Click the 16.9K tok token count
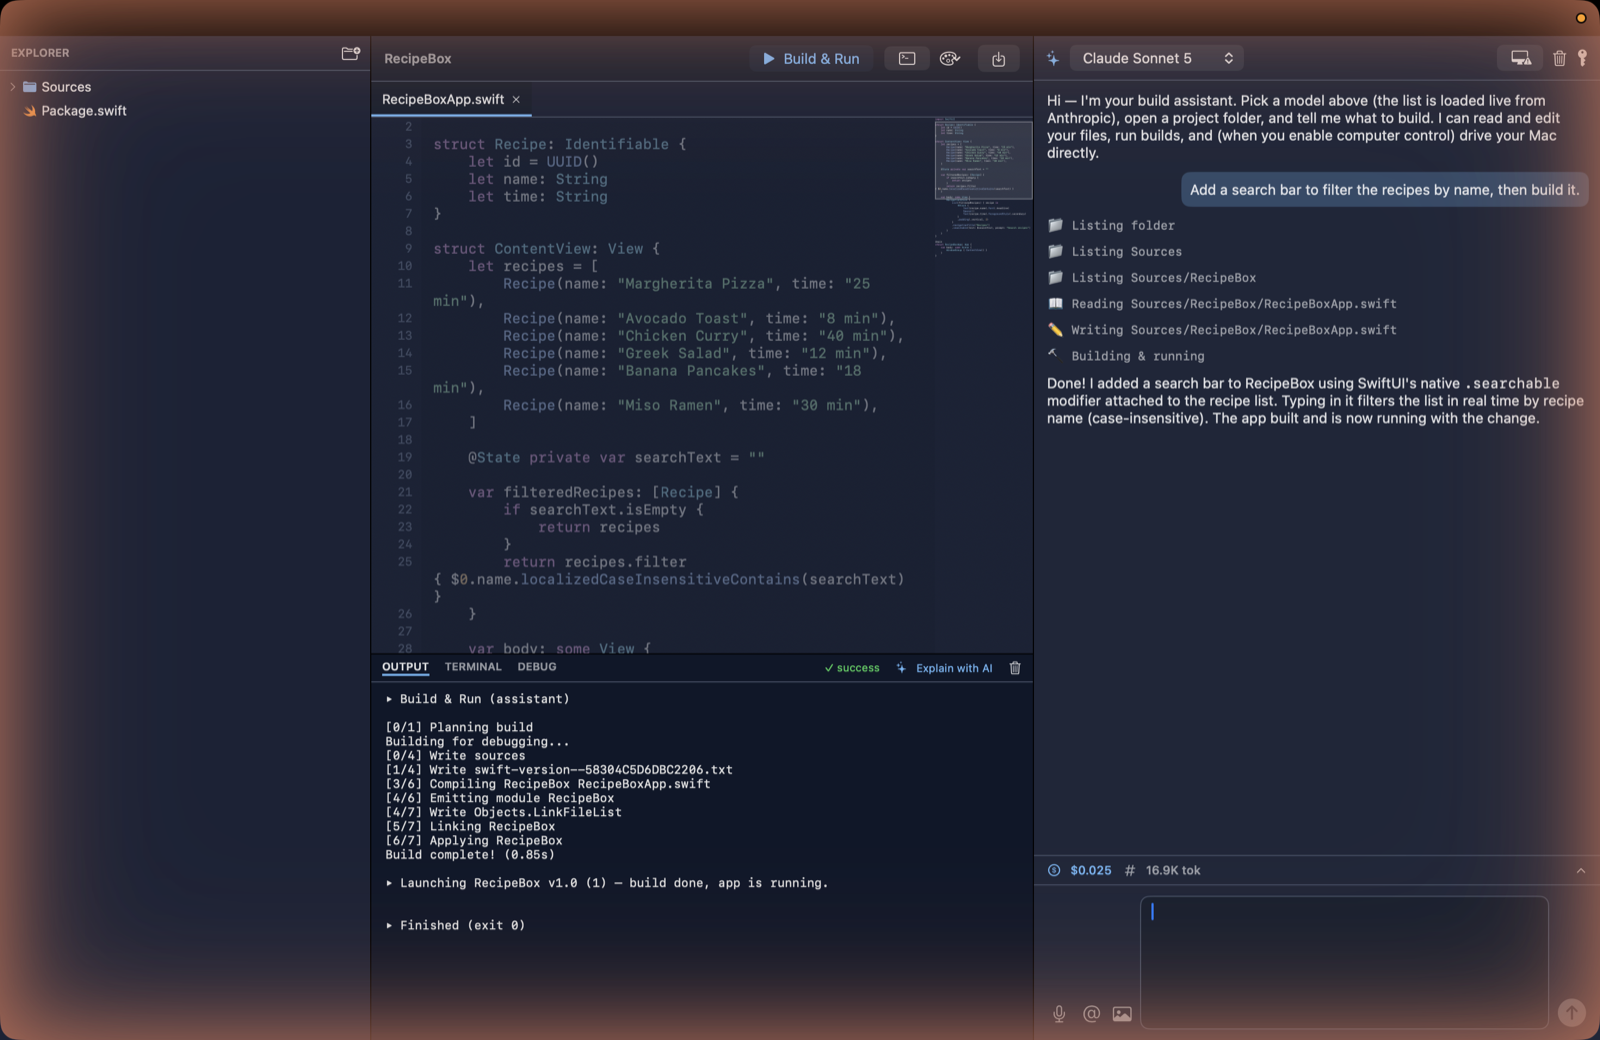This screenshot has width=1600, height=1040. (1173, 870)
